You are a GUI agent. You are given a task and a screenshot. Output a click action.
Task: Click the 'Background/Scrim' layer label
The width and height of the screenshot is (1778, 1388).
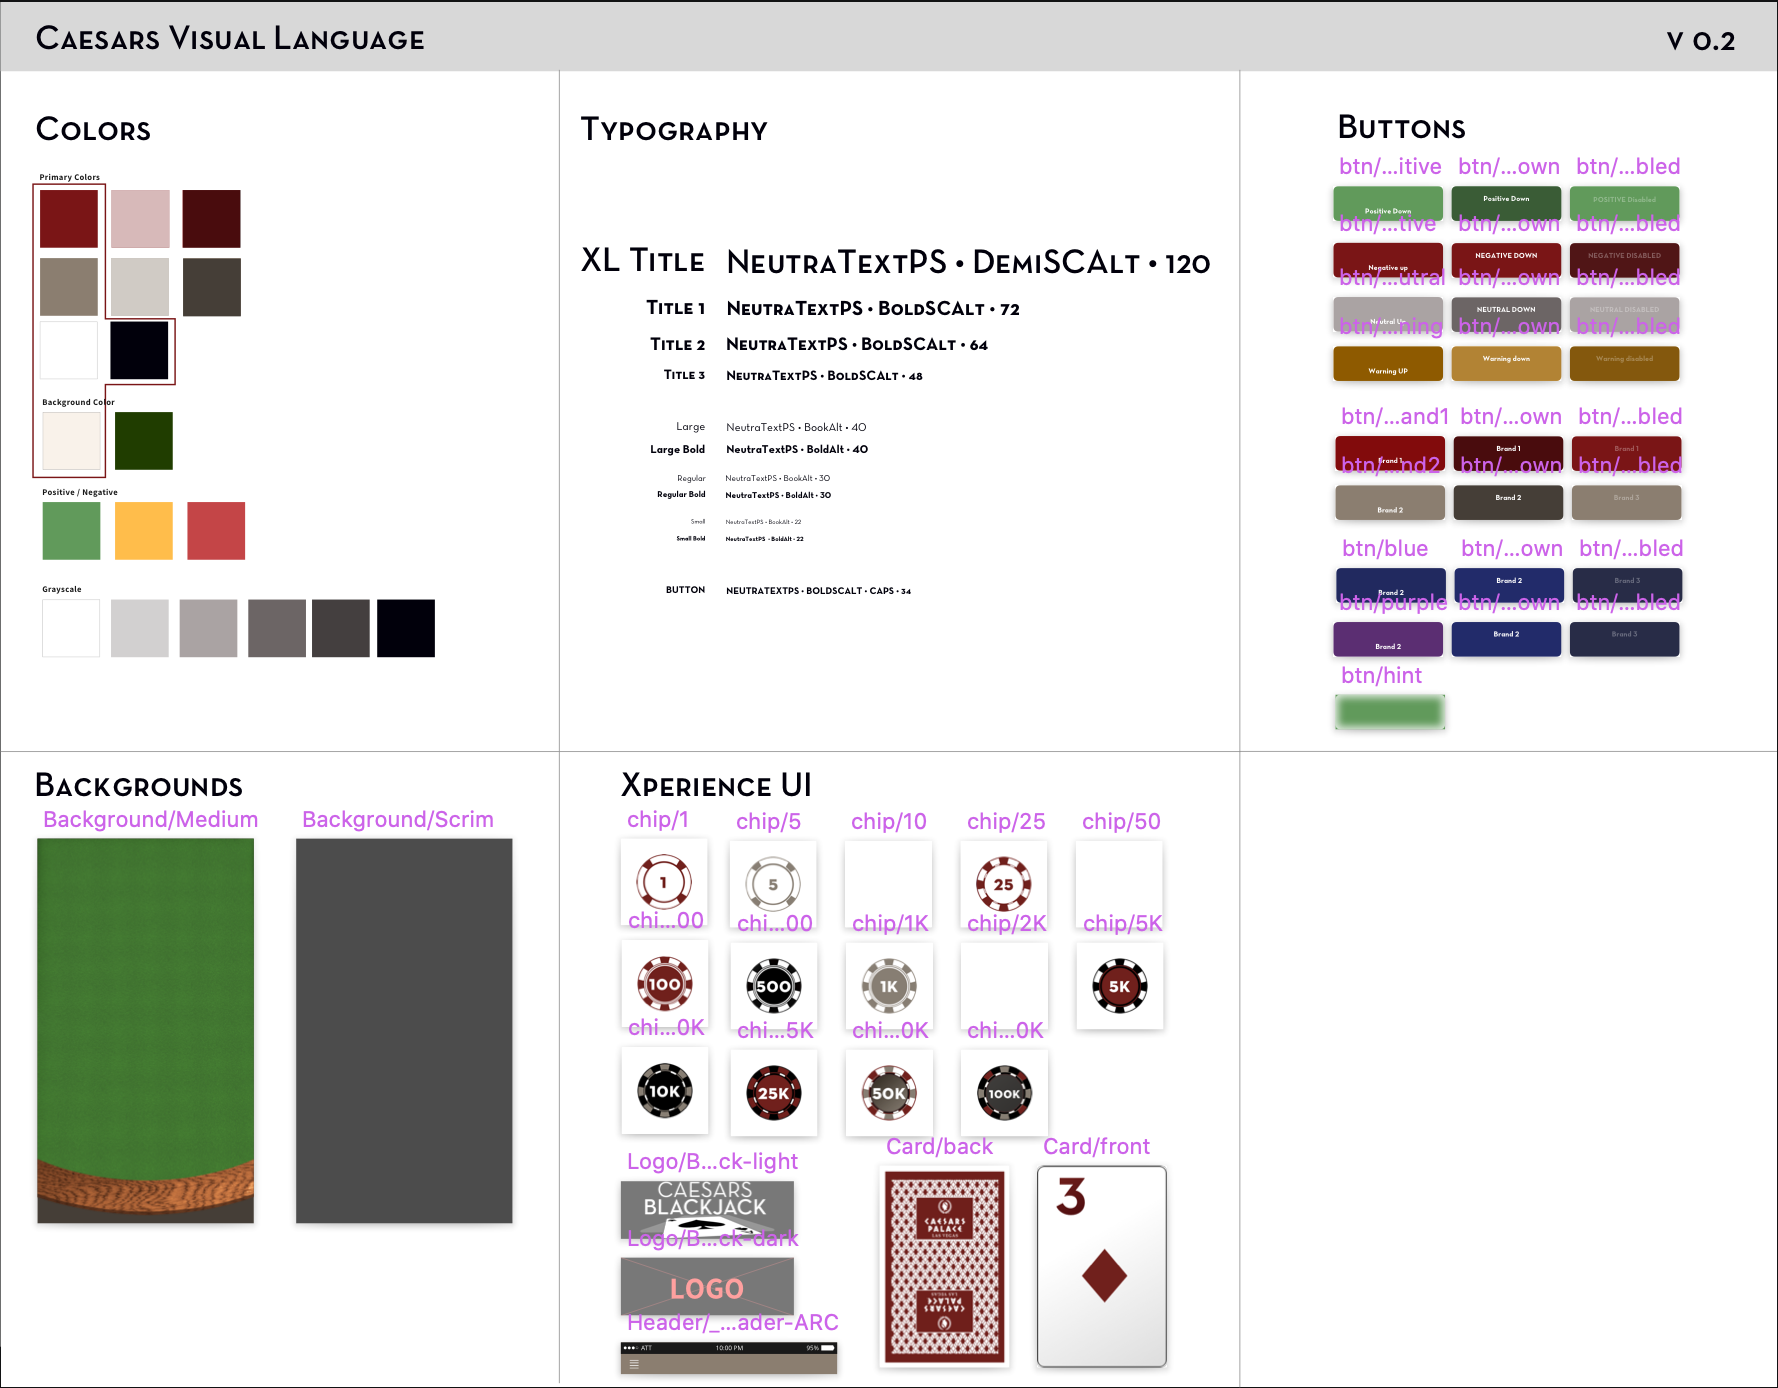(x=398, y=820)
